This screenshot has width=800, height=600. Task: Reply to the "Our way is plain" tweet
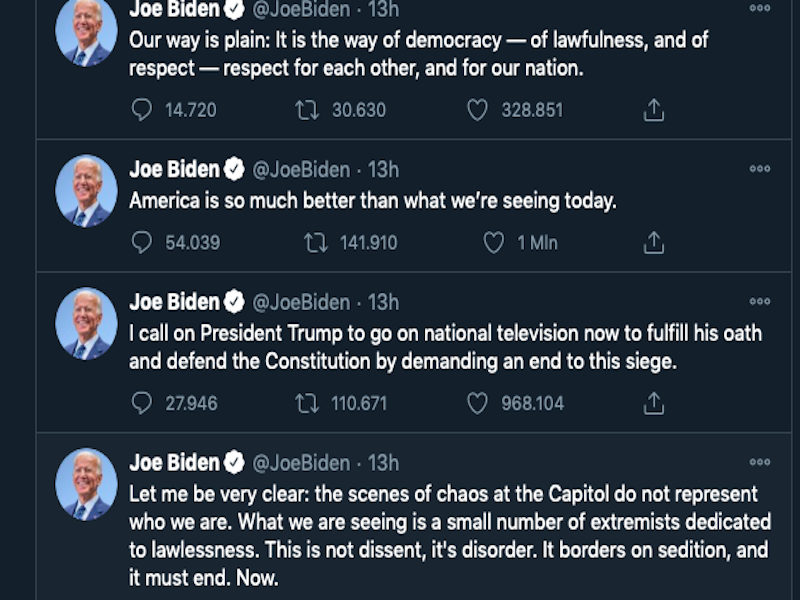[x=142, y=110]
